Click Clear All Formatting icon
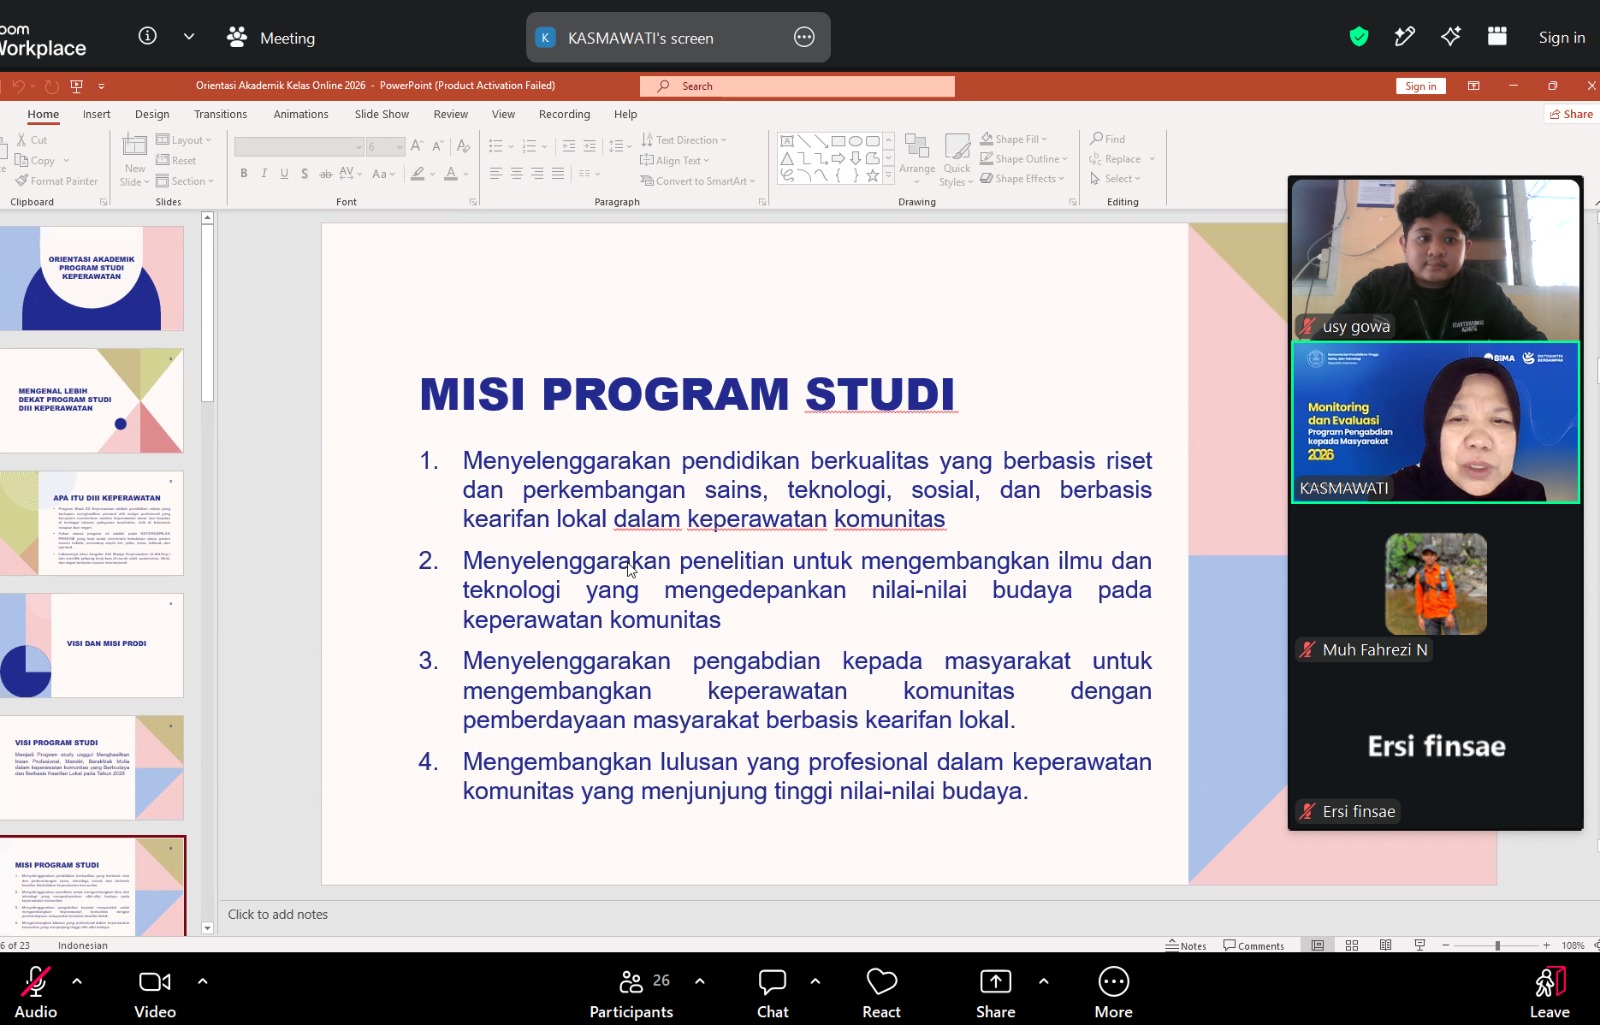The image size is (1600, 1025). pos(463,146)
